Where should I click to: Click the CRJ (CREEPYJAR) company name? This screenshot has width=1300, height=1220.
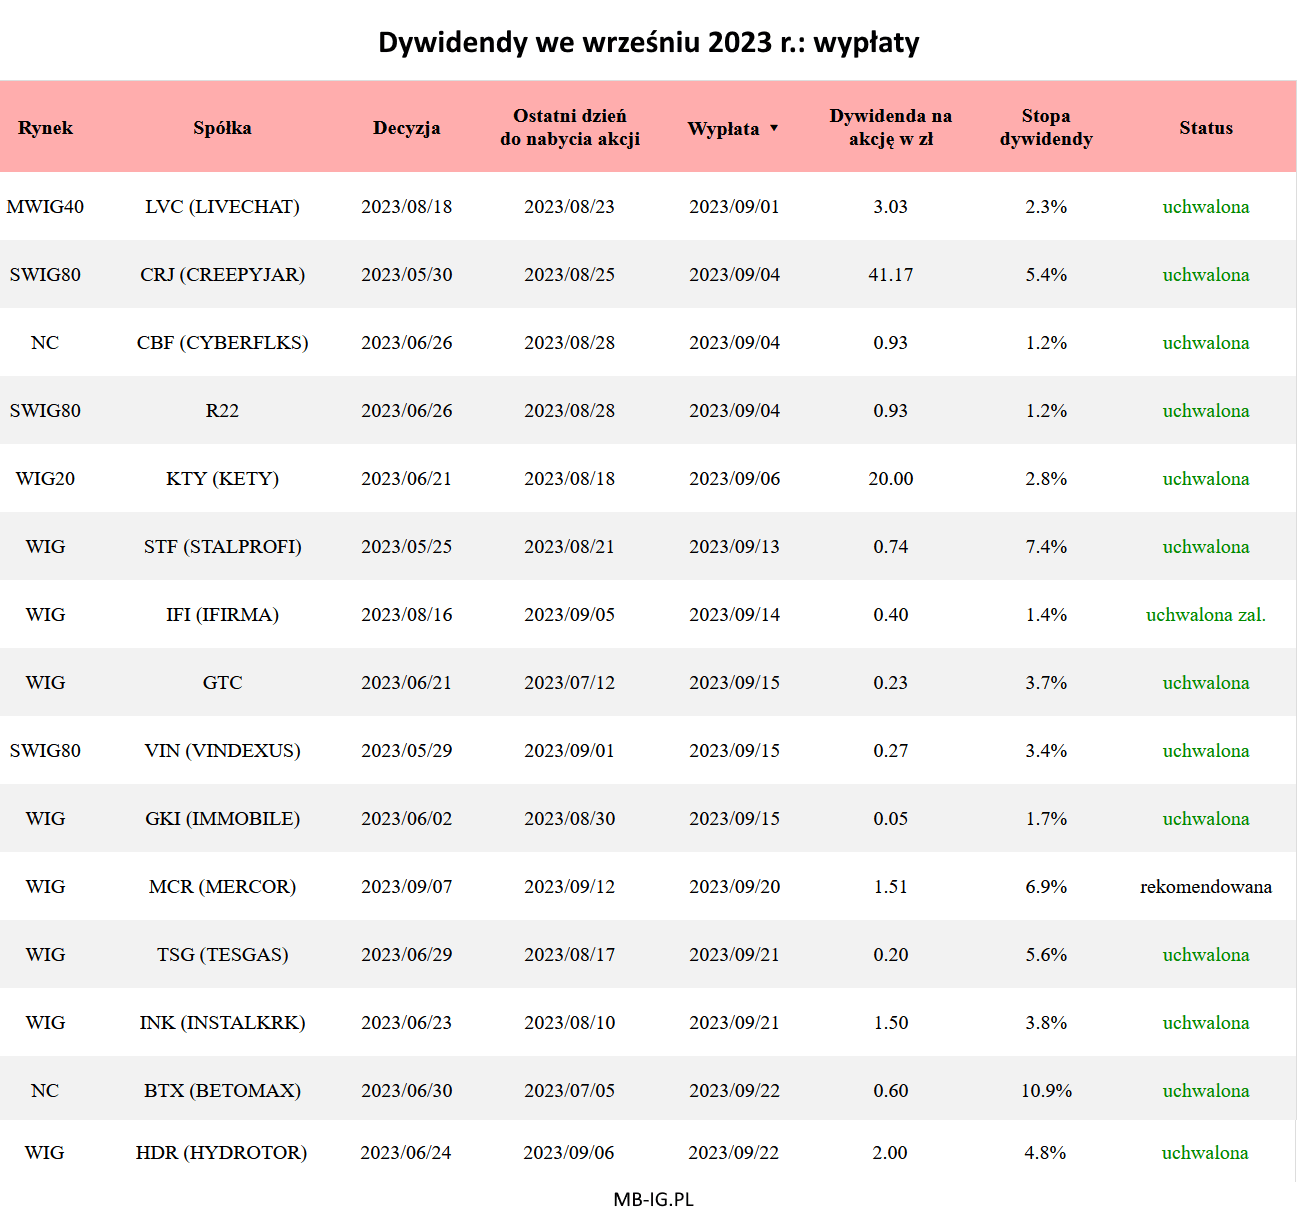(222, 275)
